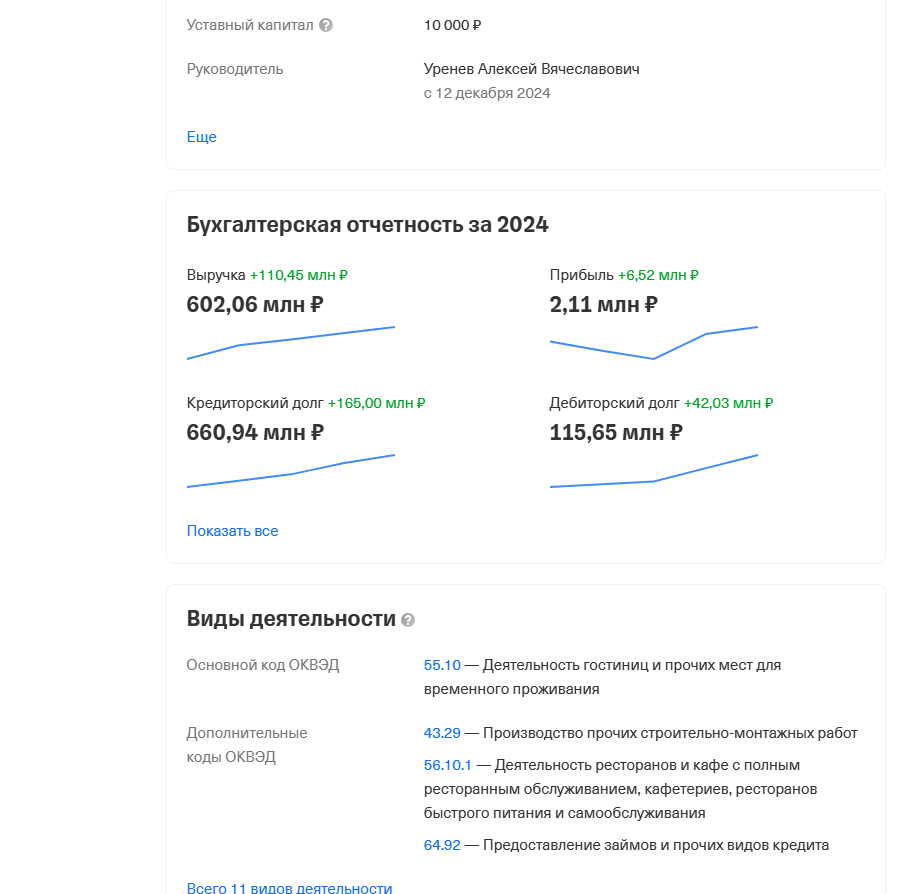Click the profit figure 2,11 млн ₽
This screenshot has width=921, height=894.
[x=604, y=305]
